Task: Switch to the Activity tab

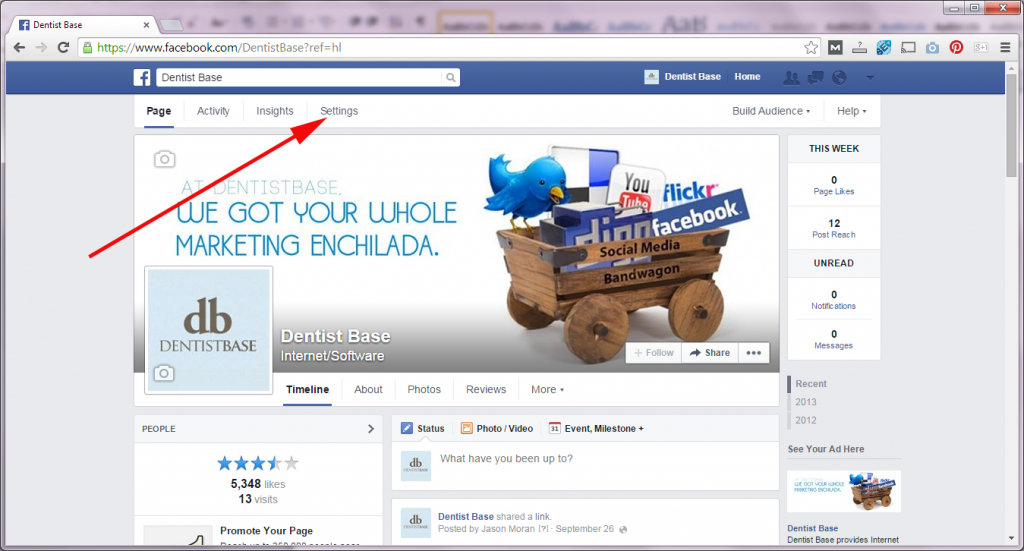Action: [x=214, y=111]
